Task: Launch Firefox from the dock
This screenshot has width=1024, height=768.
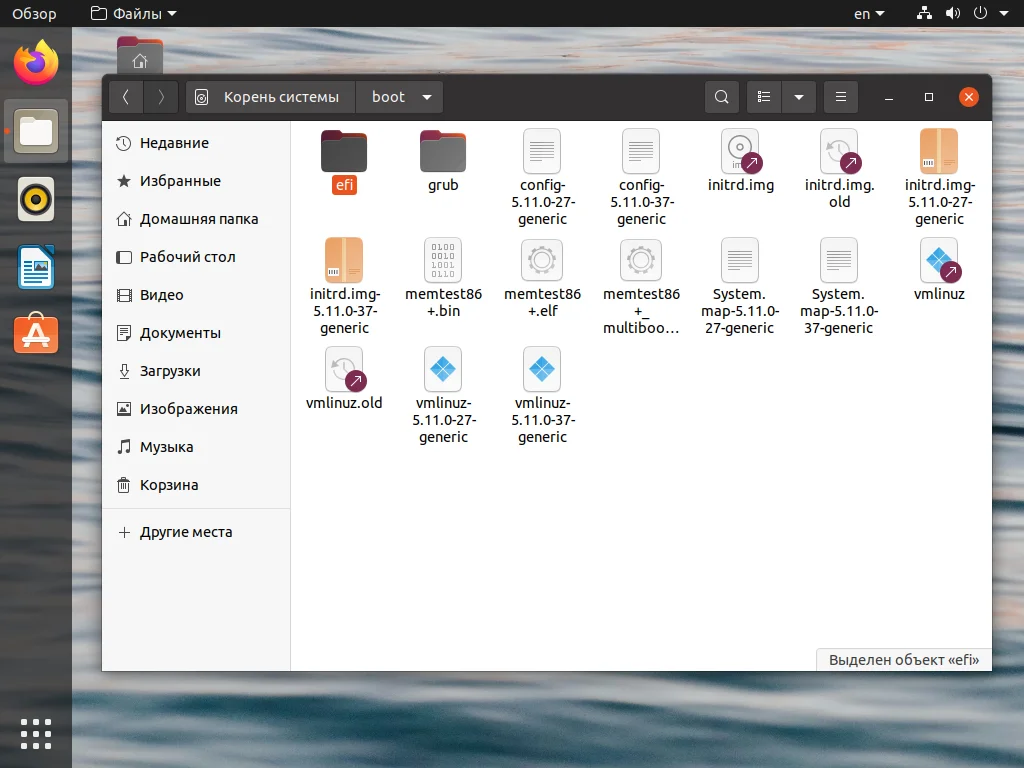Action: (36, 63)
